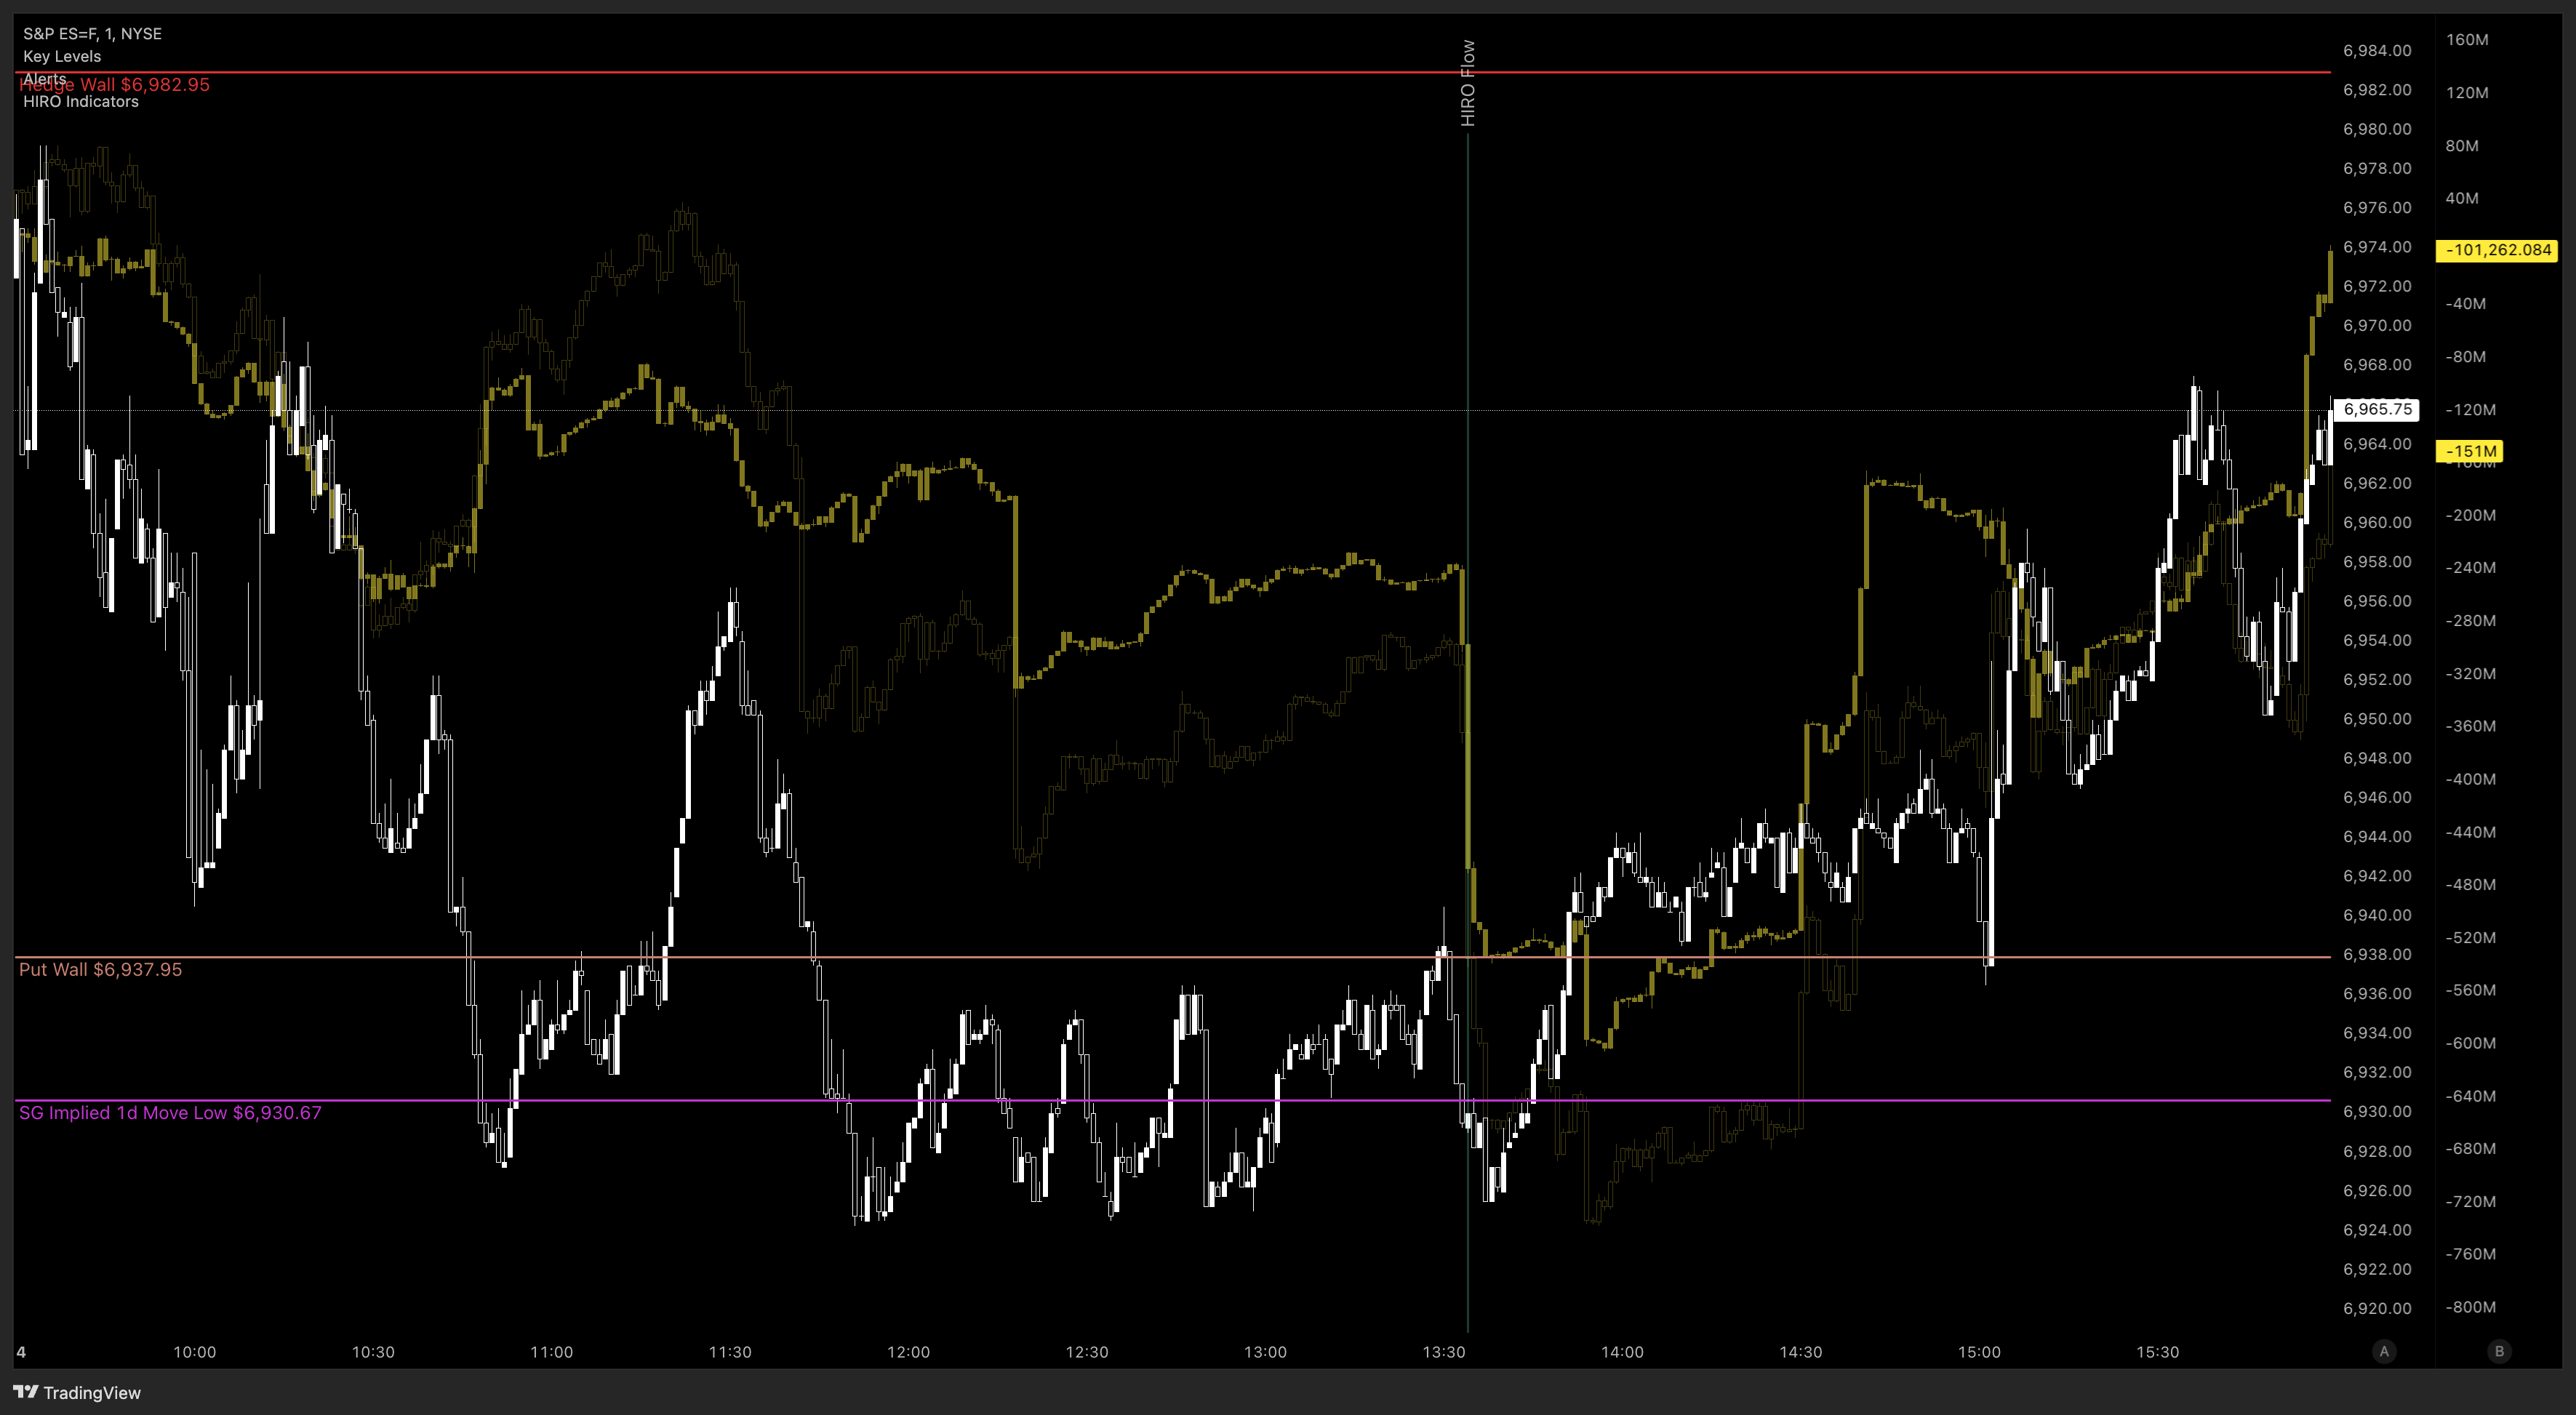This screenshot has width=2576, height=1415.
Task: Click the S&P ES=F symbol title
Action: pyautogui.click(x=92, y=33)
